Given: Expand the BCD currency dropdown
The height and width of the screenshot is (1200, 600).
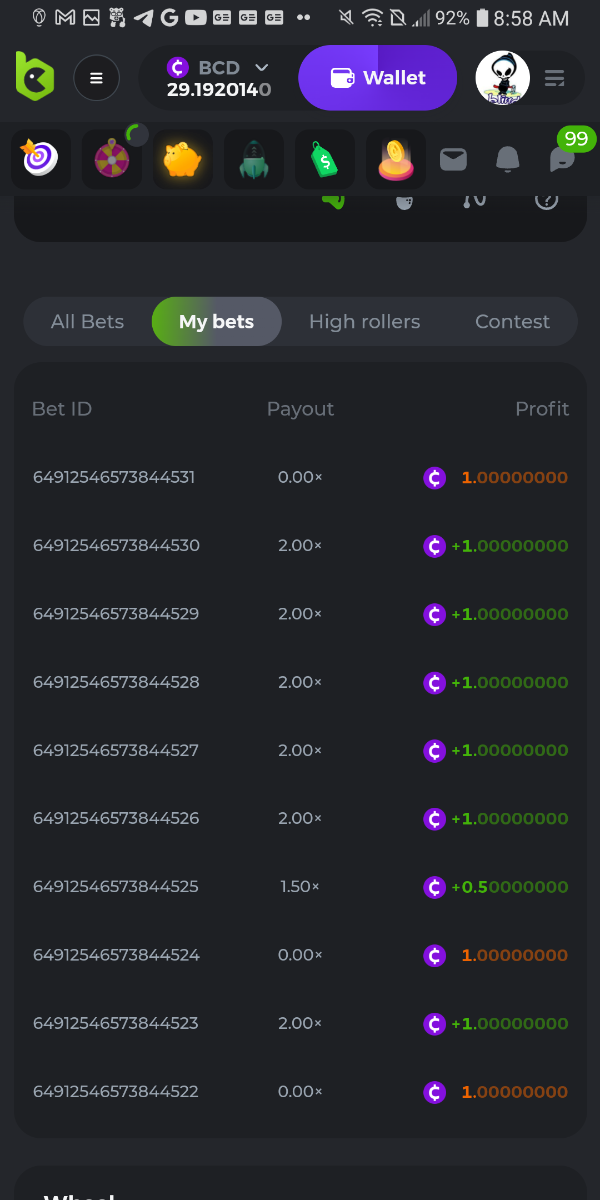Looking at the screenshot, I should (x=261, y=67).
